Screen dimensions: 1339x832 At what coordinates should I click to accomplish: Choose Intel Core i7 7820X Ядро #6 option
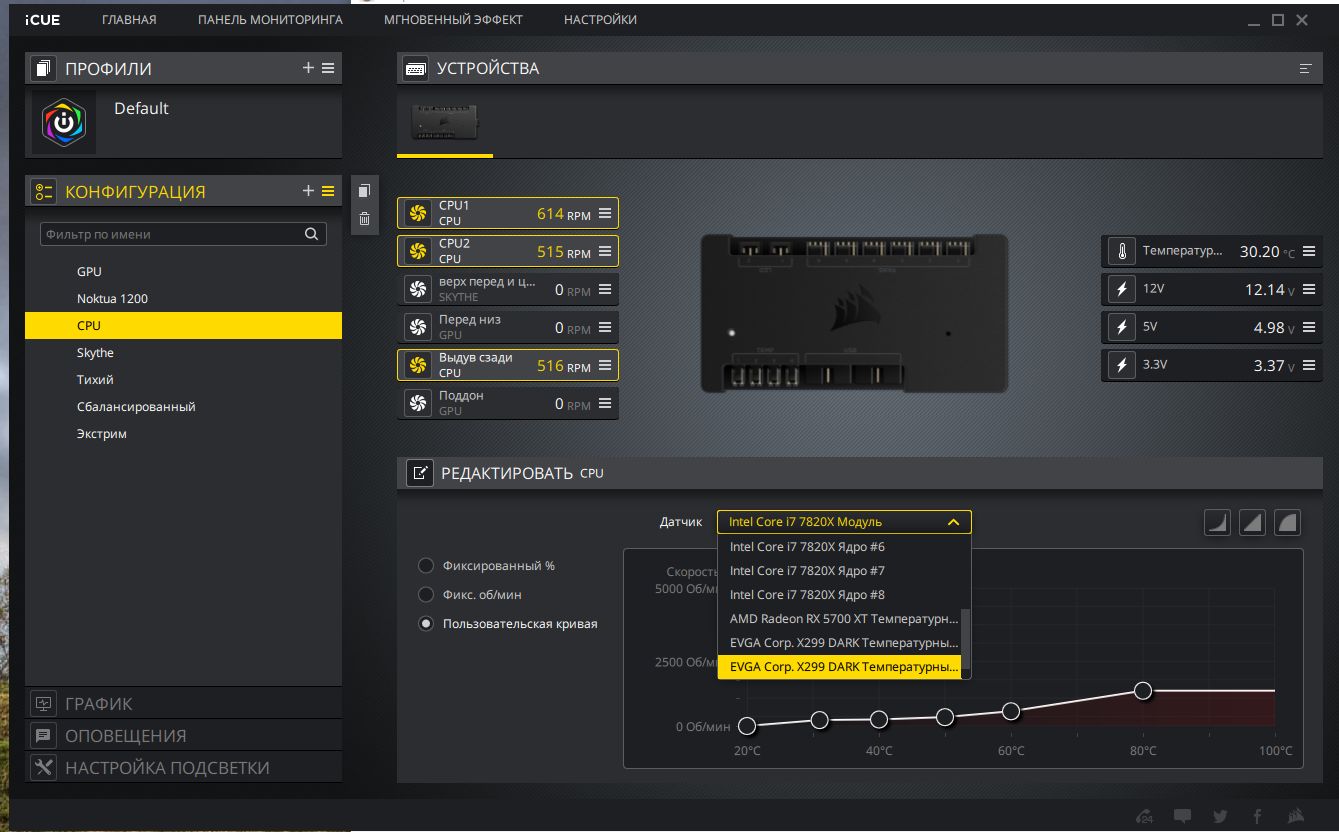click(x=839, y=547)
